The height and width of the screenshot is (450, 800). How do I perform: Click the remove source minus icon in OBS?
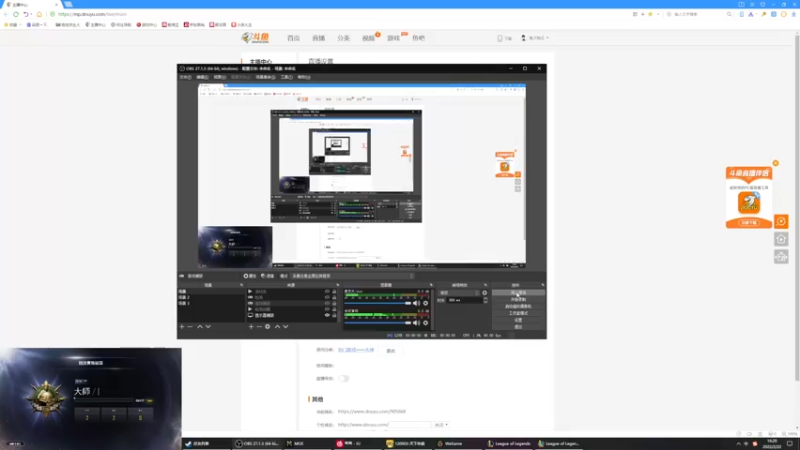click(259, 327)
